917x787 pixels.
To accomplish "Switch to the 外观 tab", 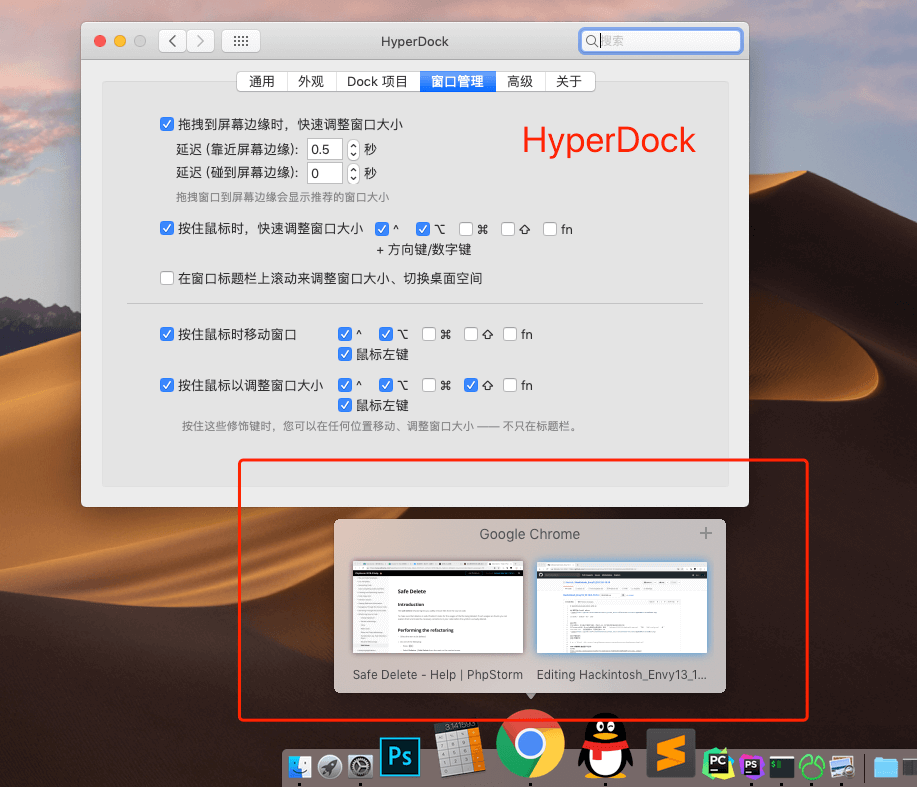I will point(311,82).
